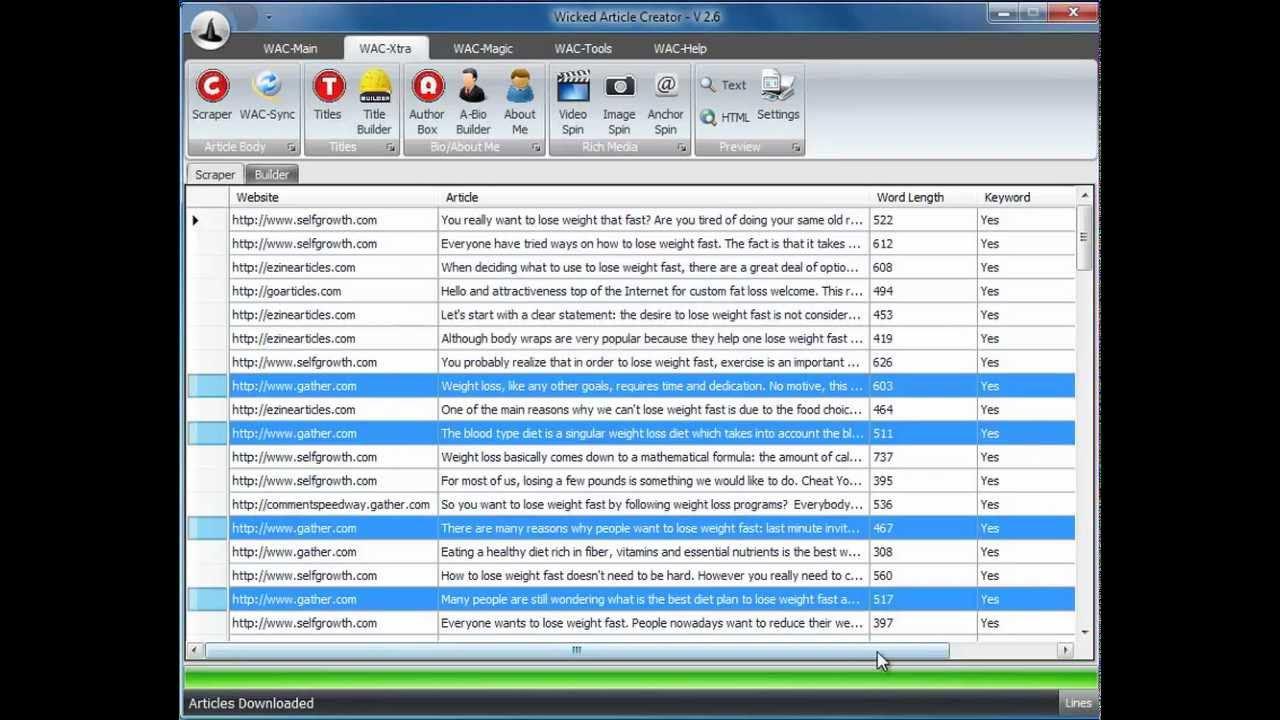Viewport: 1280px width, 720px height.
Task: Switch to the WAC-Main ribbon tab
Action: click(x=290, y=48)
